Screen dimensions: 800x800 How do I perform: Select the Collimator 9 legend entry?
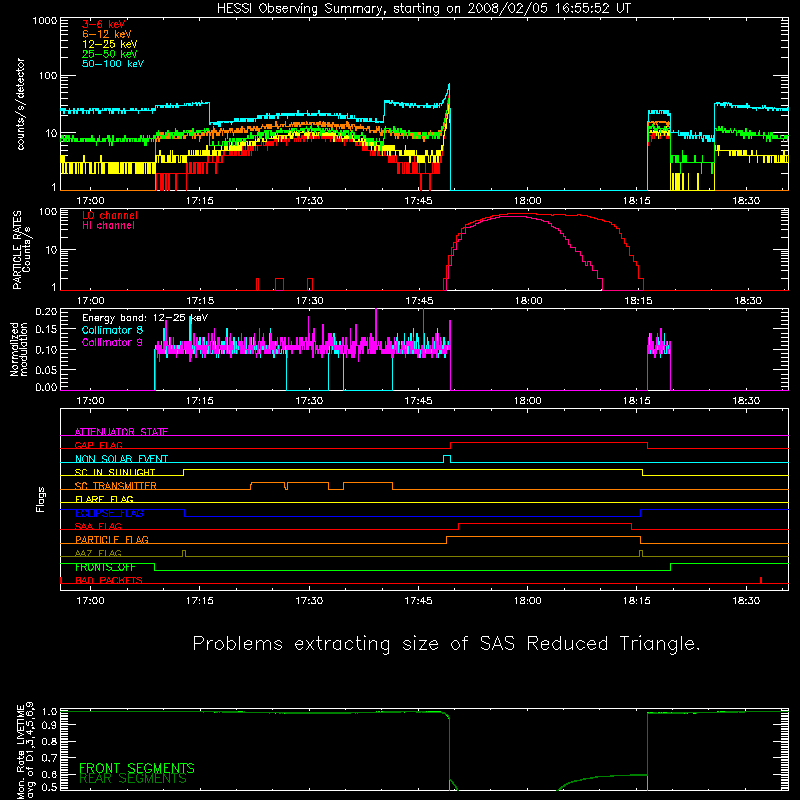pyautogui.click(x=112, y=342)
